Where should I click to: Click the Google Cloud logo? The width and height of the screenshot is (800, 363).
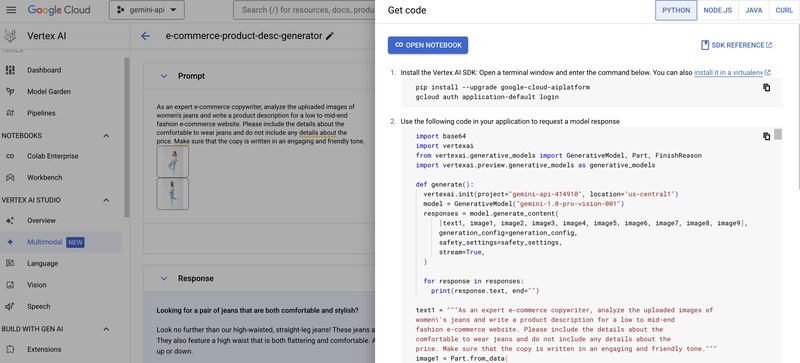tap(59, 10)
